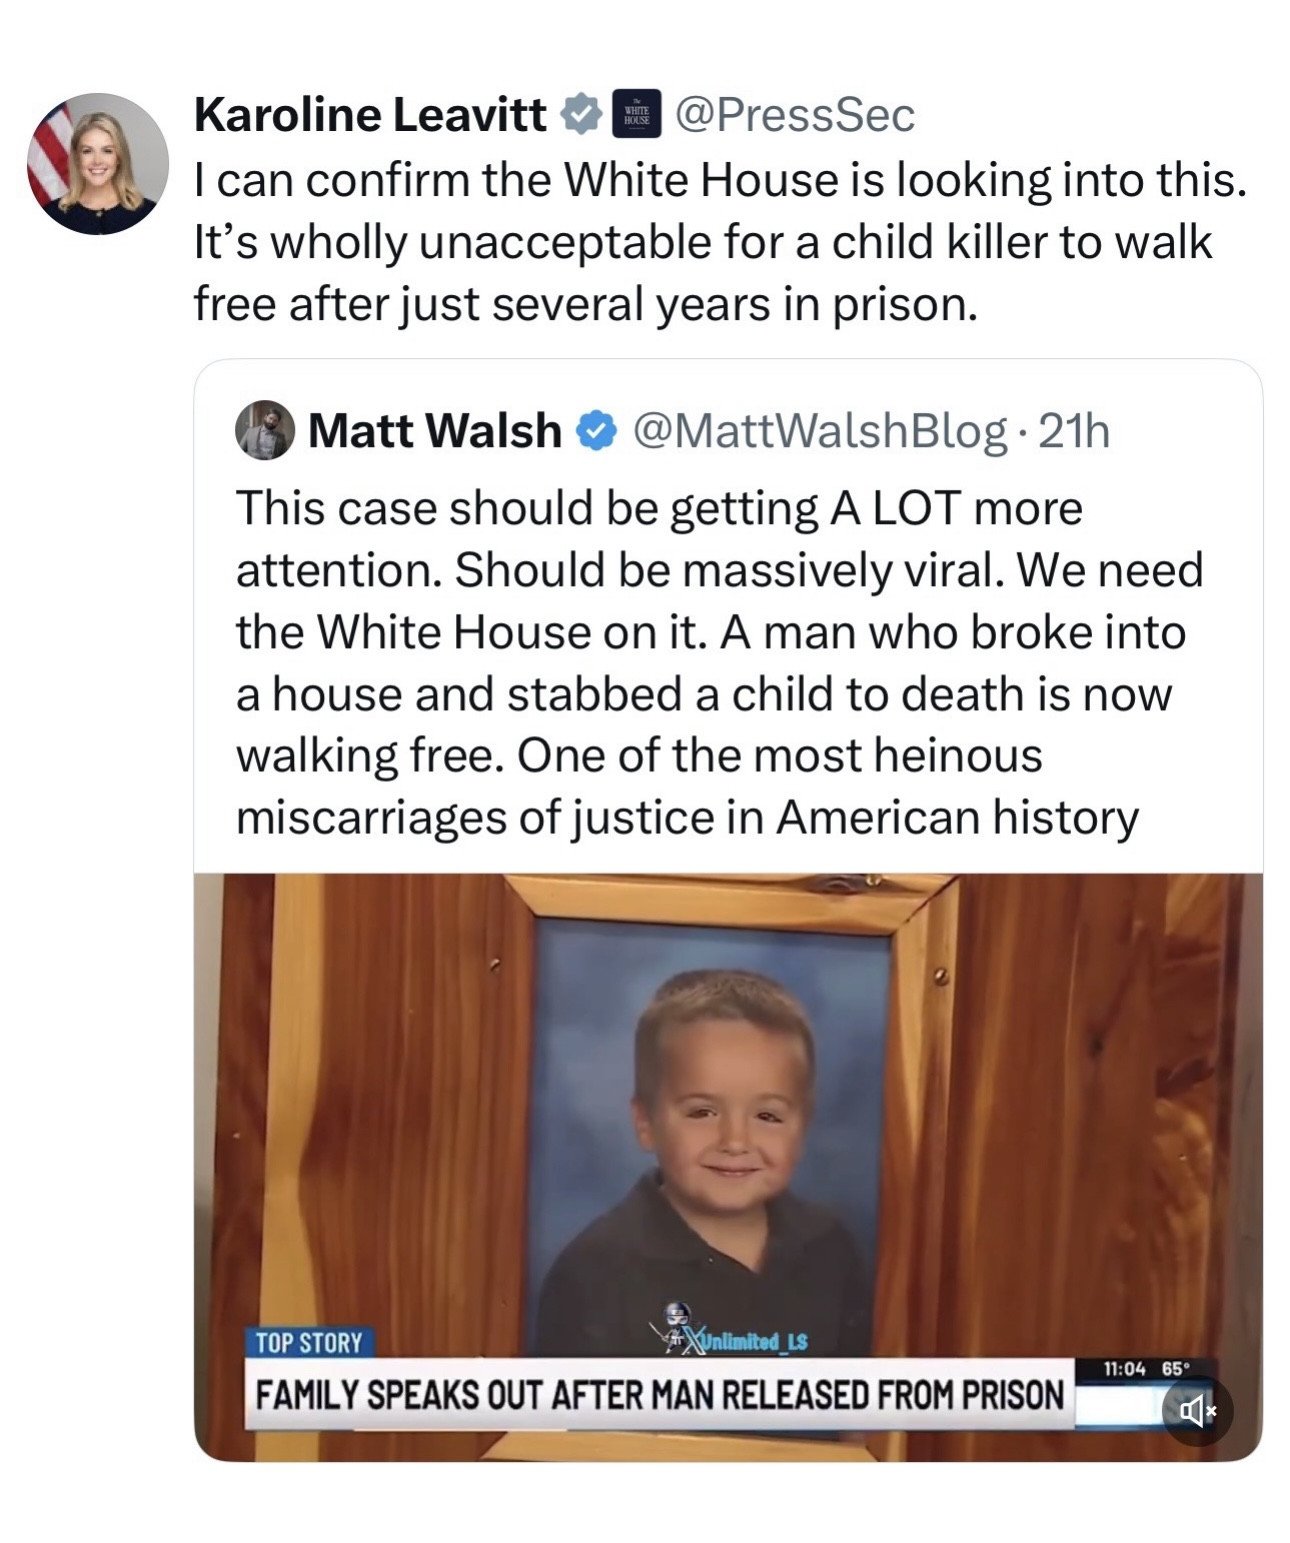This screenshot has width=1290, height=1543.
Task: Click the 'FAMILY SPEAKS OUT' headline banner
Action: point(659,1394)
